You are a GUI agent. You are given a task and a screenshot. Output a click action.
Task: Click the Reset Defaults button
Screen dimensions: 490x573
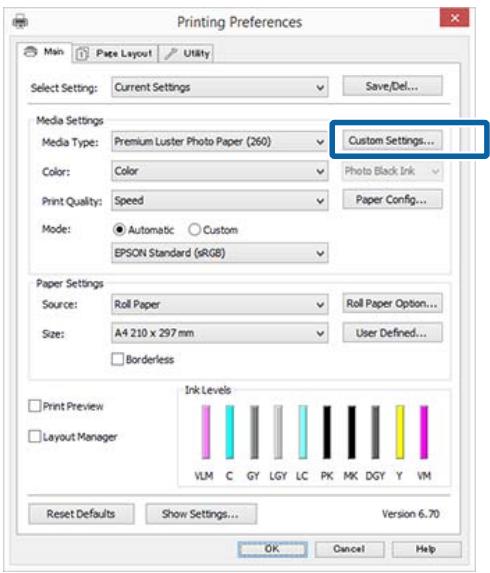81,514
